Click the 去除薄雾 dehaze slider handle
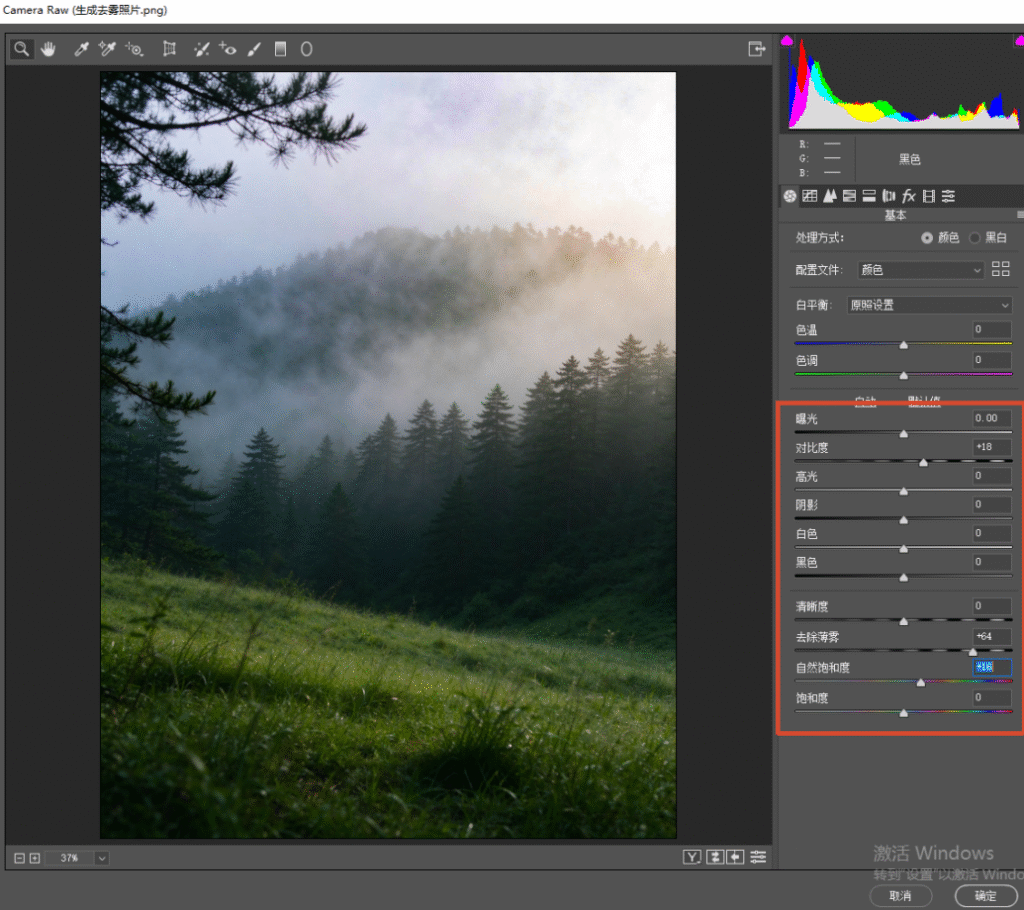This screenshot has height=910, width=1024. pos(973,651)
